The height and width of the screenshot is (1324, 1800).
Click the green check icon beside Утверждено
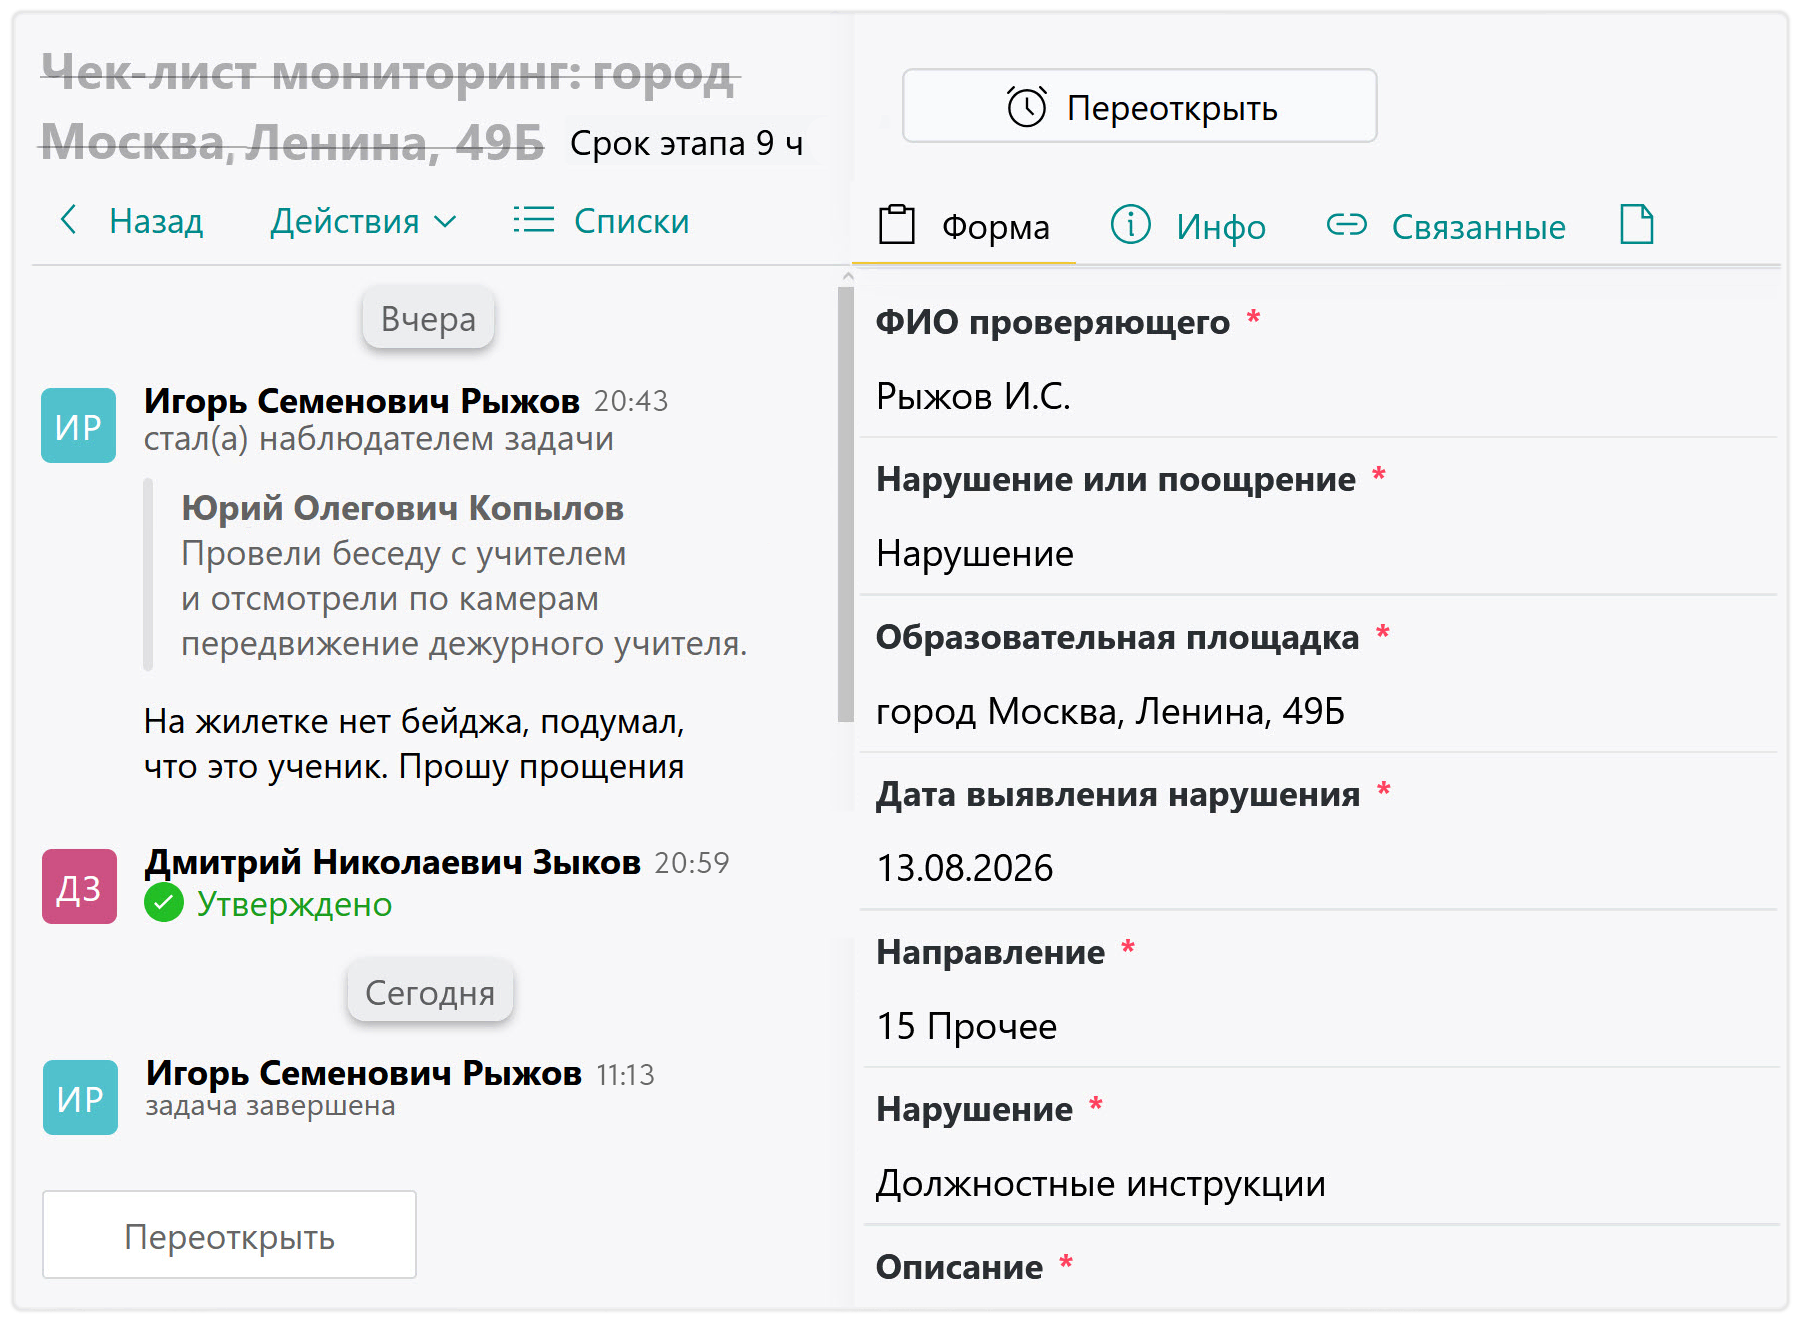[x=164, y=903]
